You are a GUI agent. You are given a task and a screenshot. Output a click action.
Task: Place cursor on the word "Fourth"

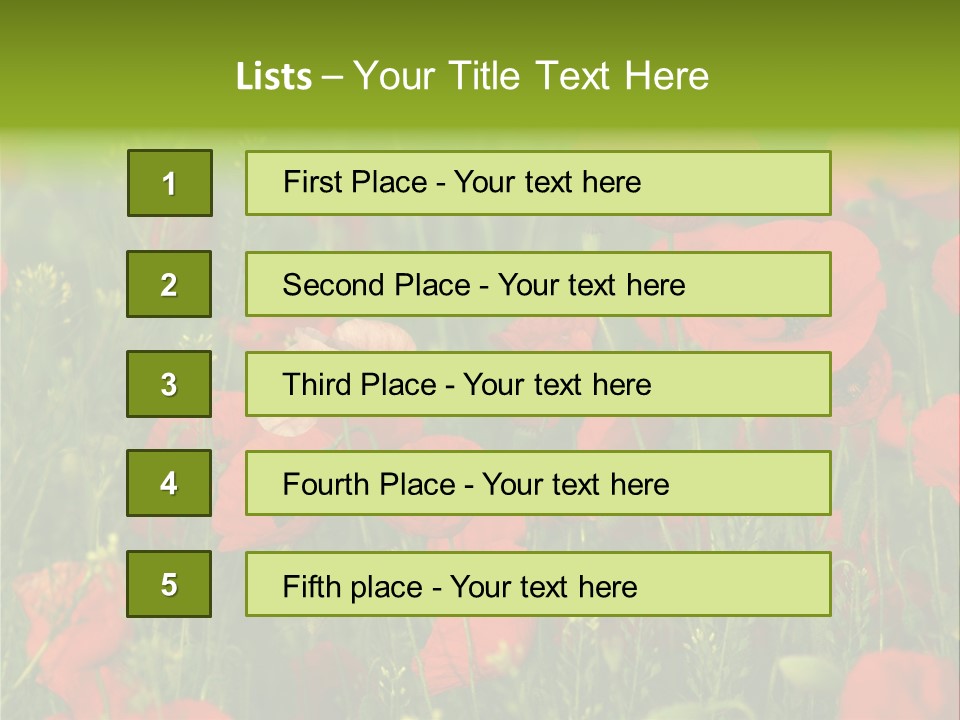pos(326,485)
